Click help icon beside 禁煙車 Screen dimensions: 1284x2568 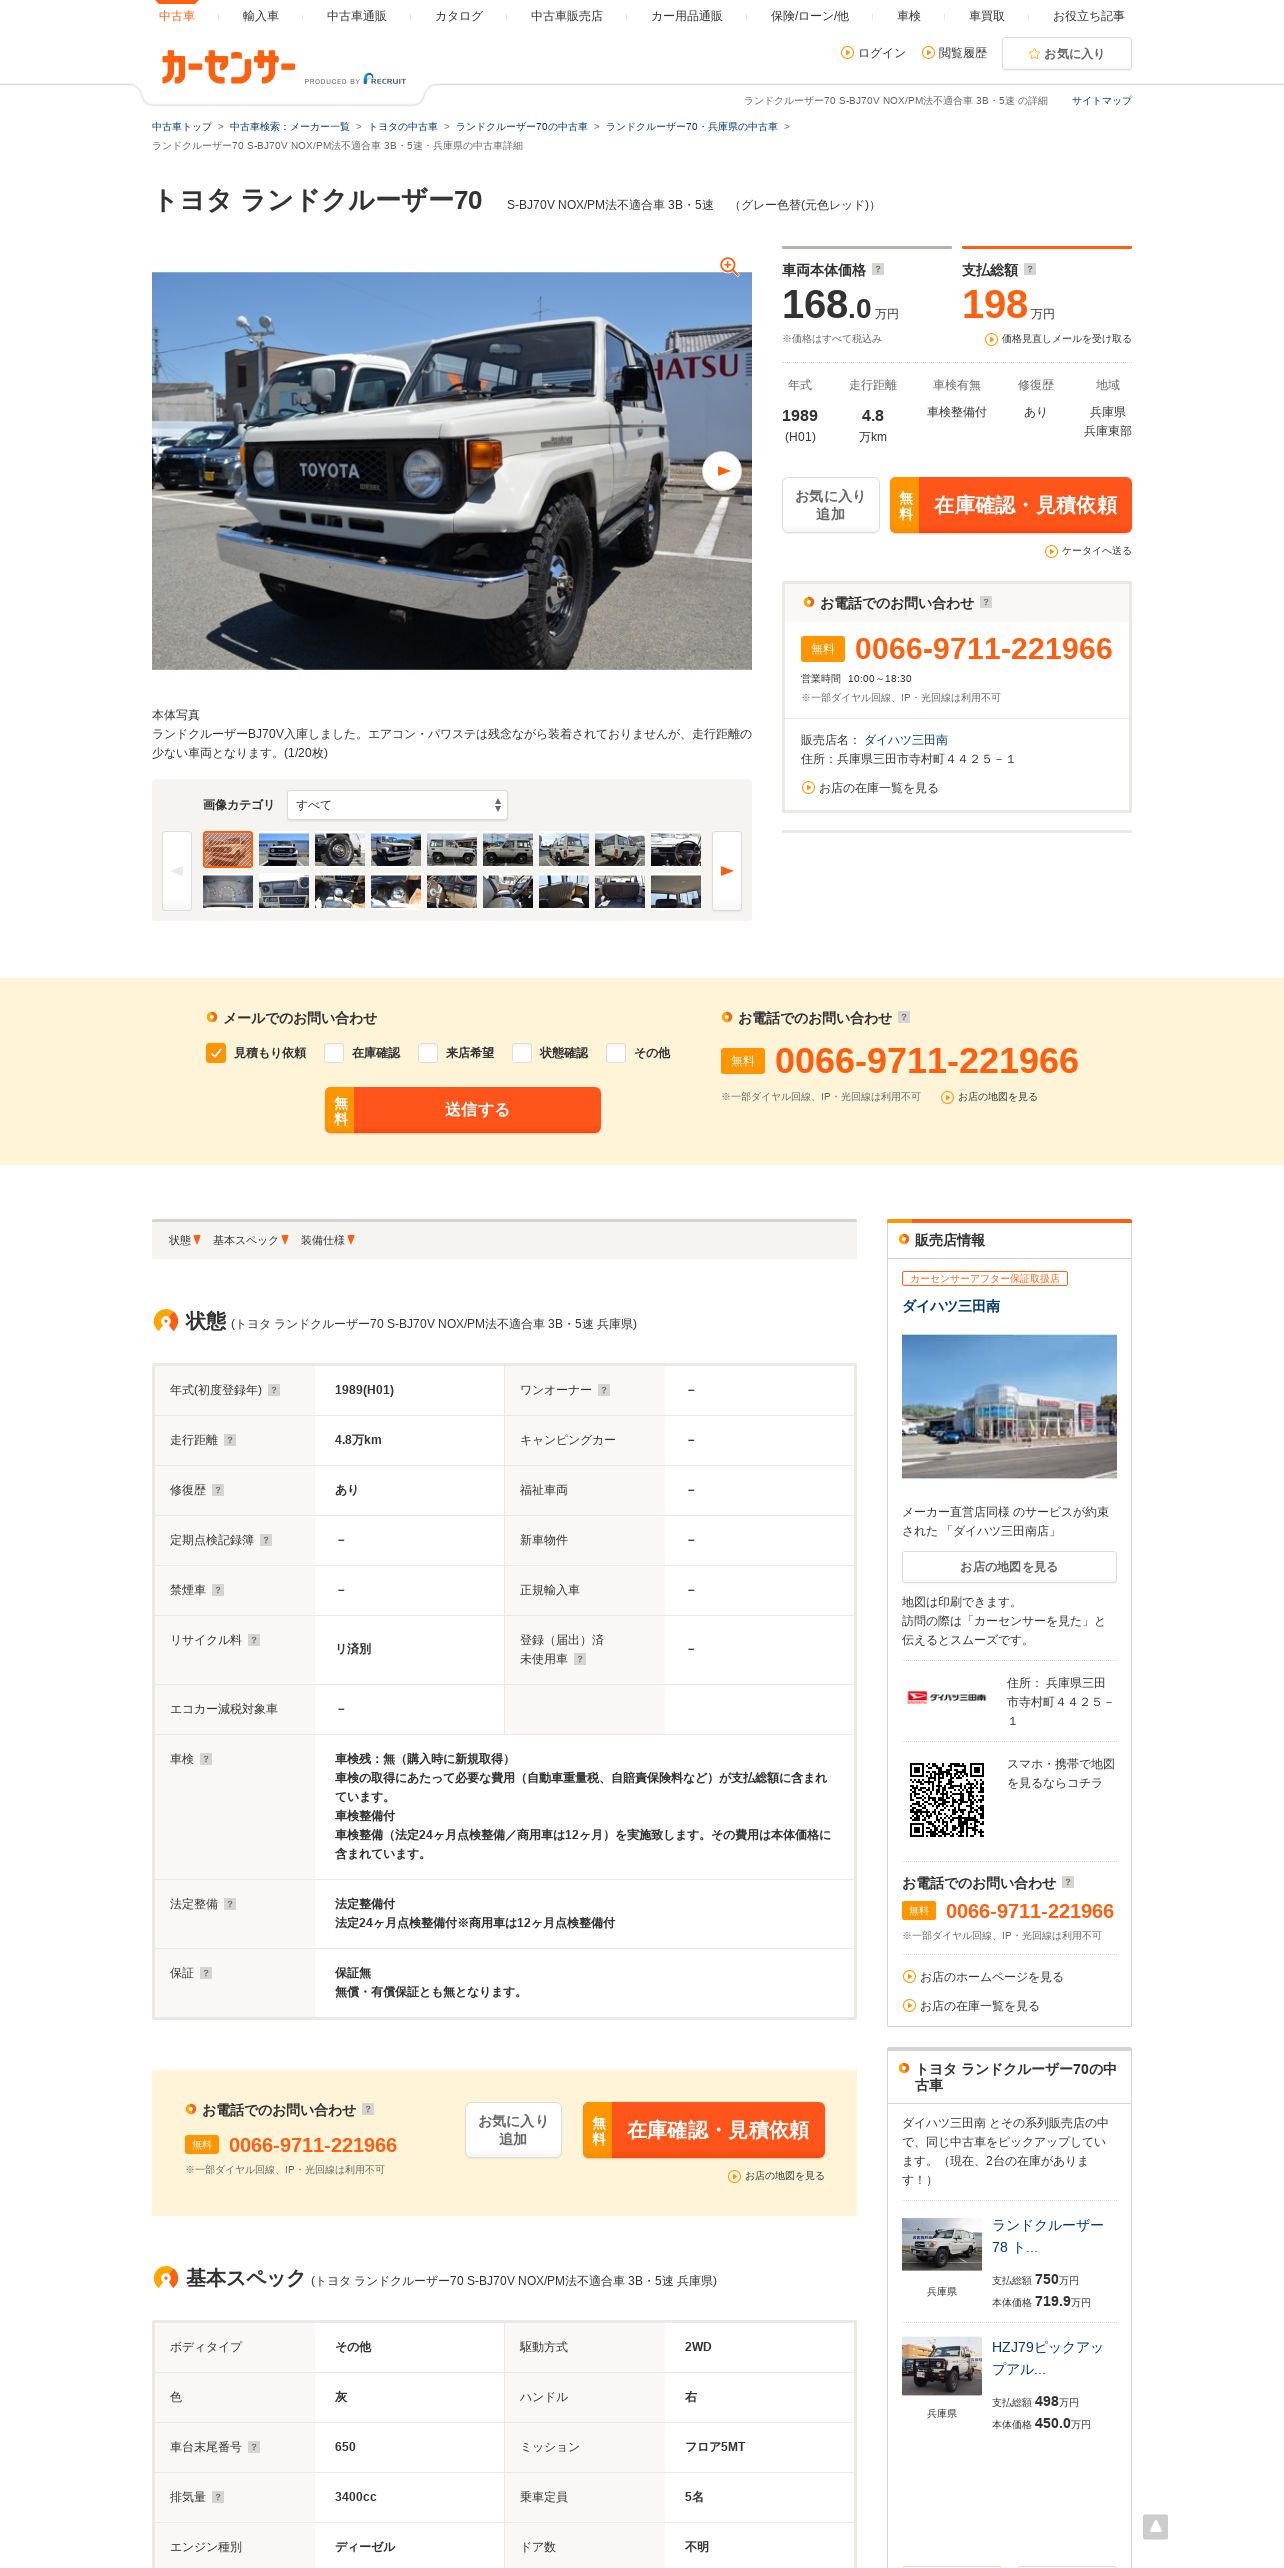point(218,1590)
